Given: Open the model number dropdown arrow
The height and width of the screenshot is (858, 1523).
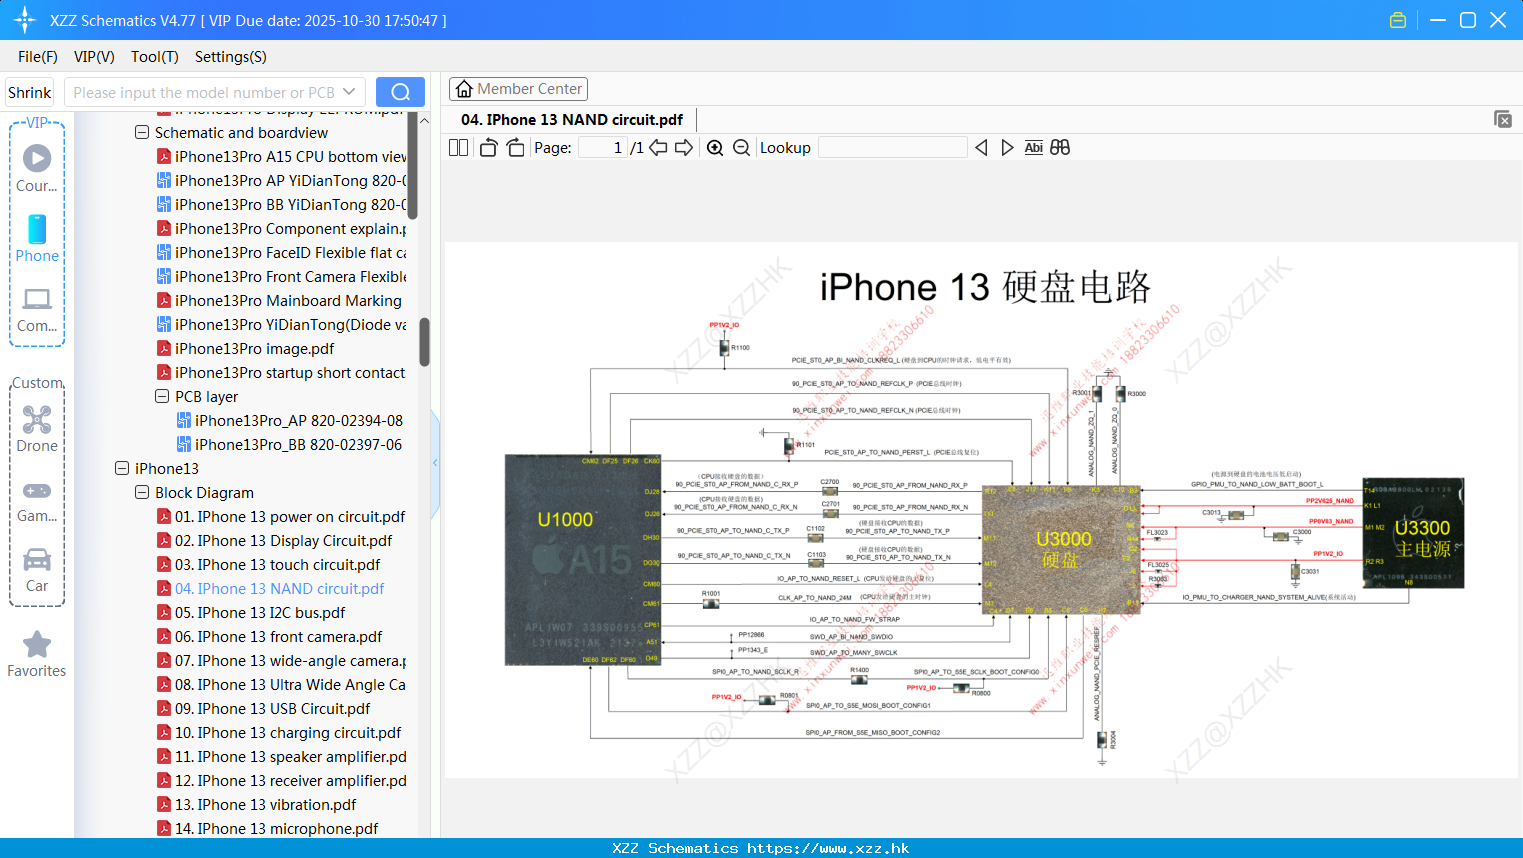Looking at the screenshot, I should pos(349,92).
